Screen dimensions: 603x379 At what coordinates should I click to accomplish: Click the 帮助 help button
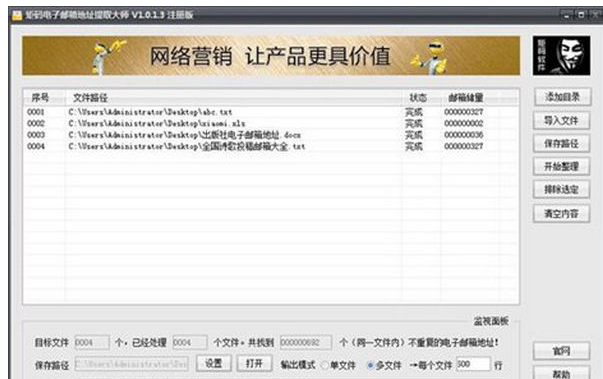pyautogui.click(x=561, y=373)
